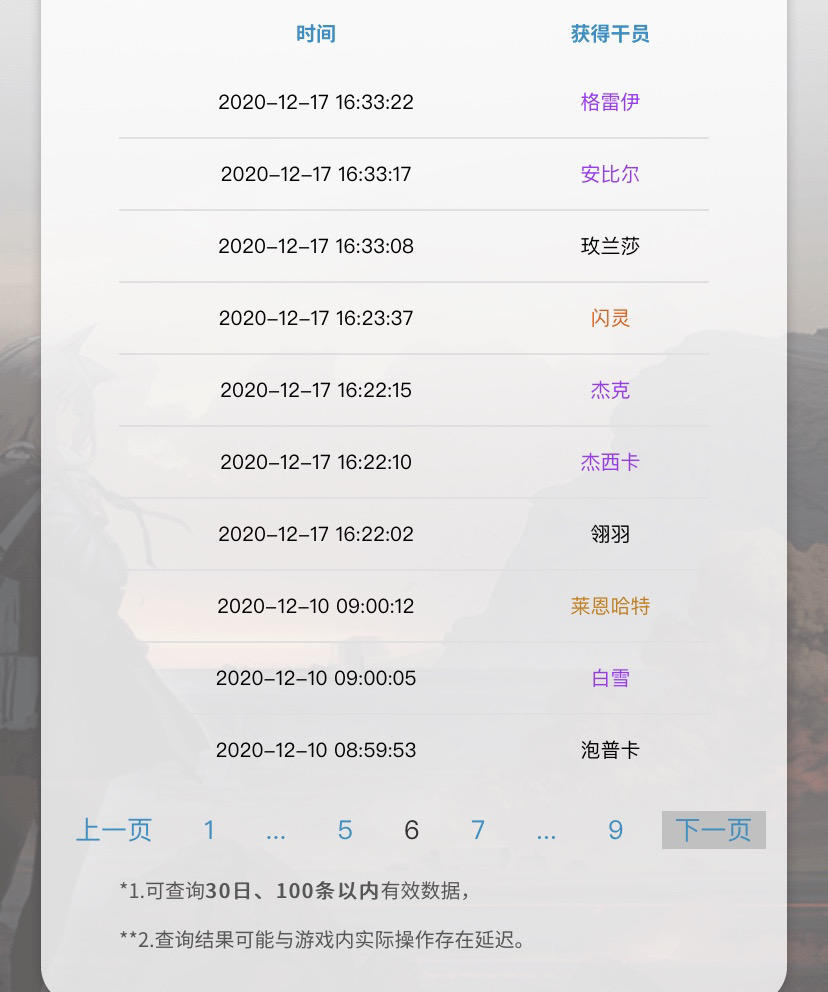Jump to page 7
Viewport: 828px width, 992px height.
coord(478,830)
